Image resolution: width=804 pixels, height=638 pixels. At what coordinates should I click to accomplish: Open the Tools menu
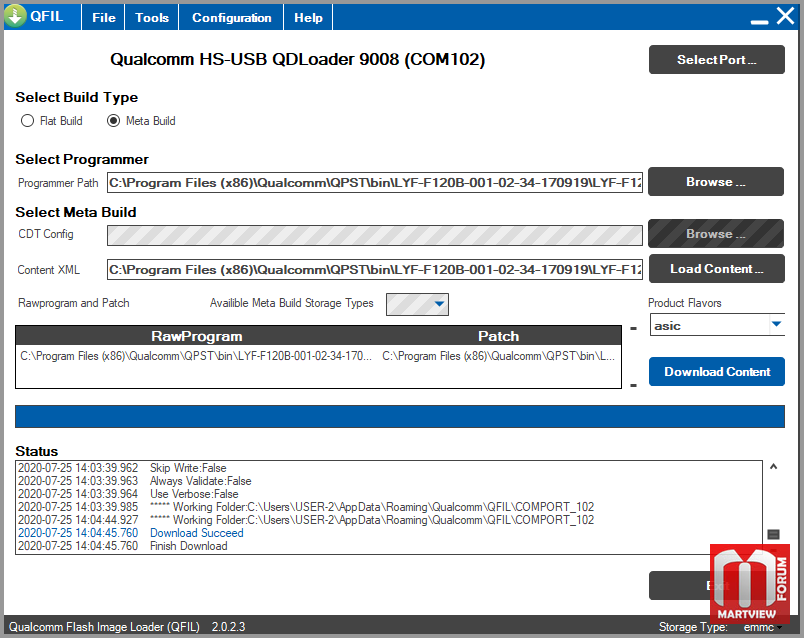coord(152,17)
